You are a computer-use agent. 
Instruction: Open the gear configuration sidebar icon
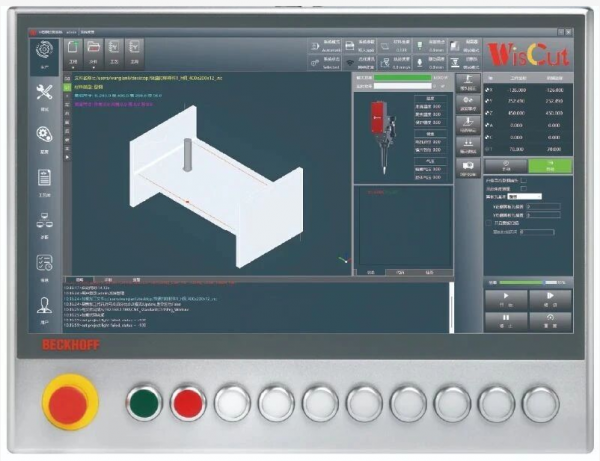click(43, 136)
